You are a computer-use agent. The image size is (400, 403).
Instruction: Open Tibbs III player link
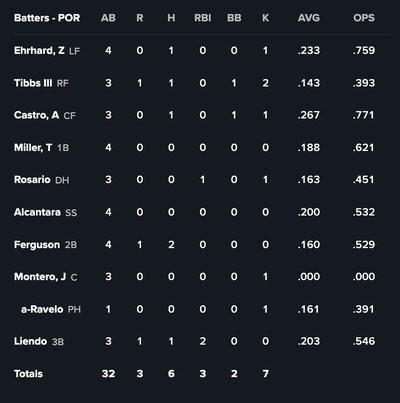[33, 83]
